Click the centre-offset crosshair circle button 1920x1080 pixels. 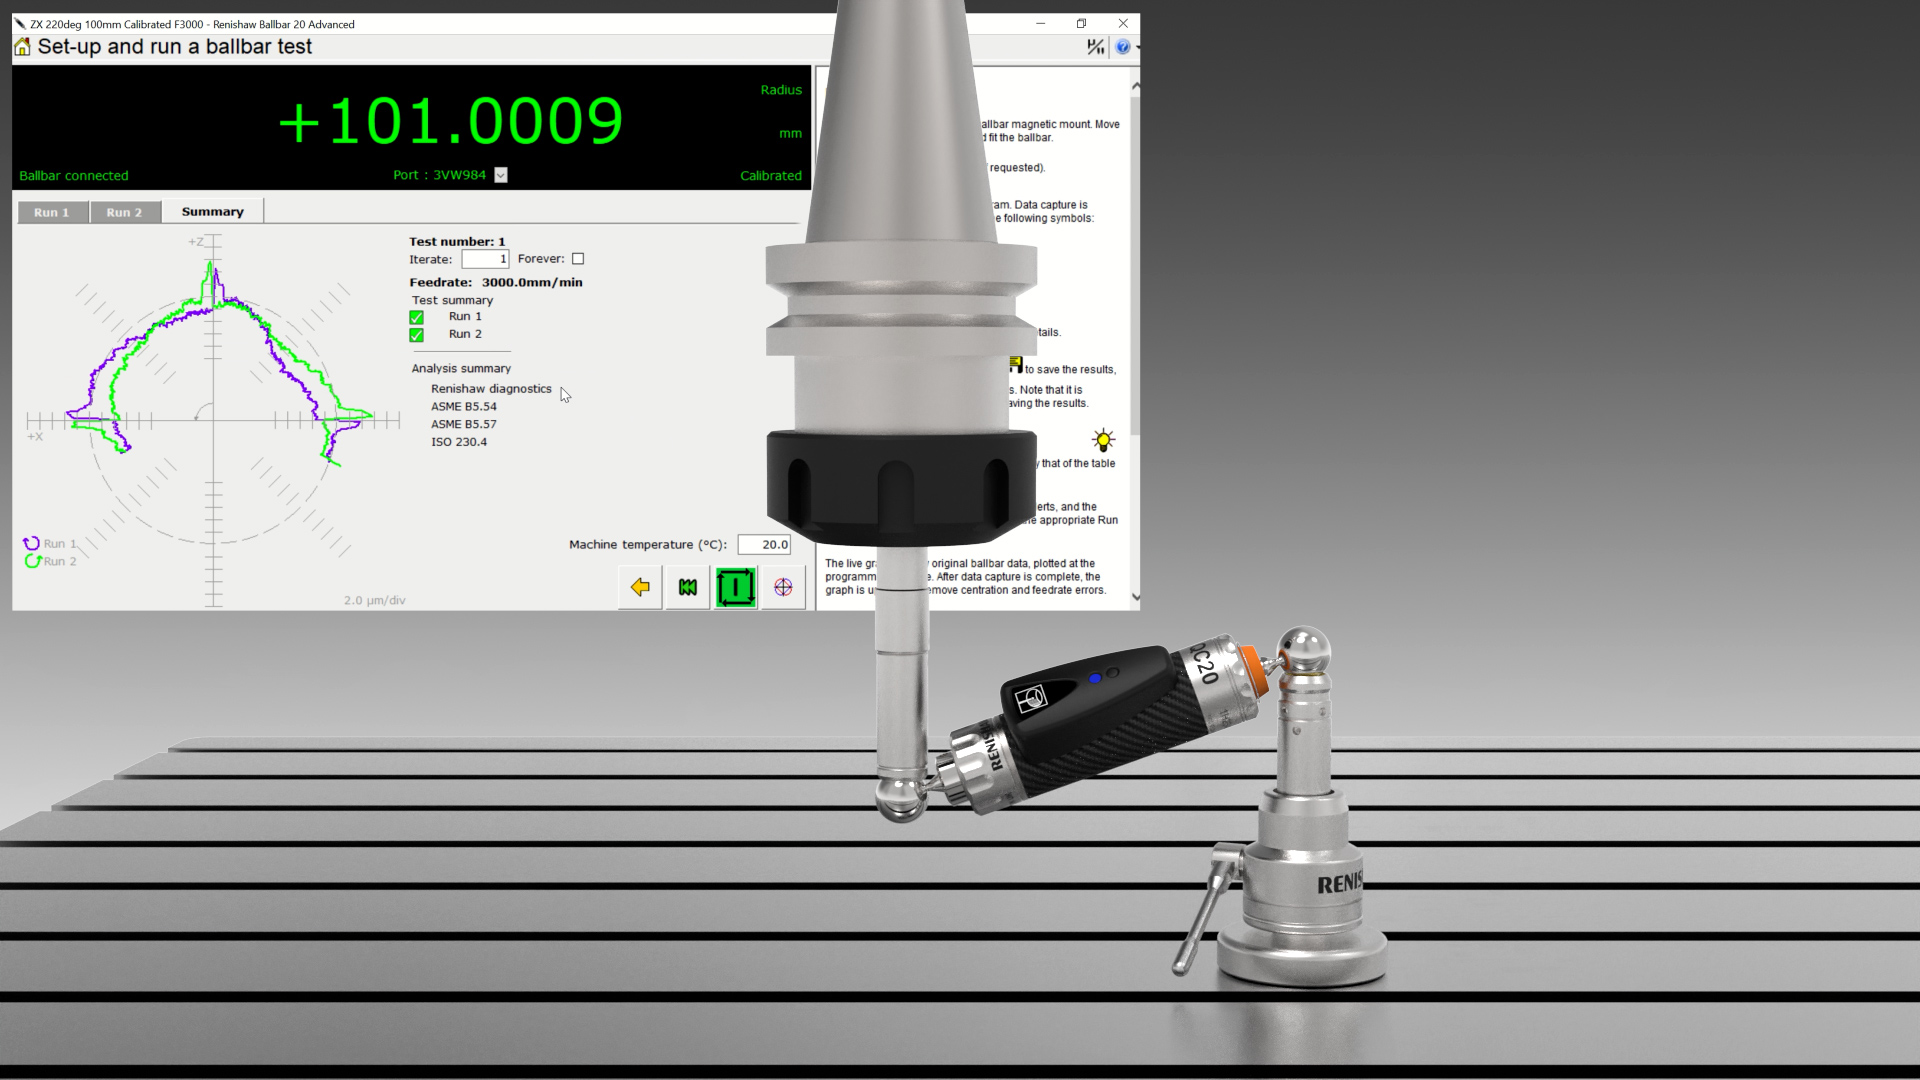pos(783,587)
